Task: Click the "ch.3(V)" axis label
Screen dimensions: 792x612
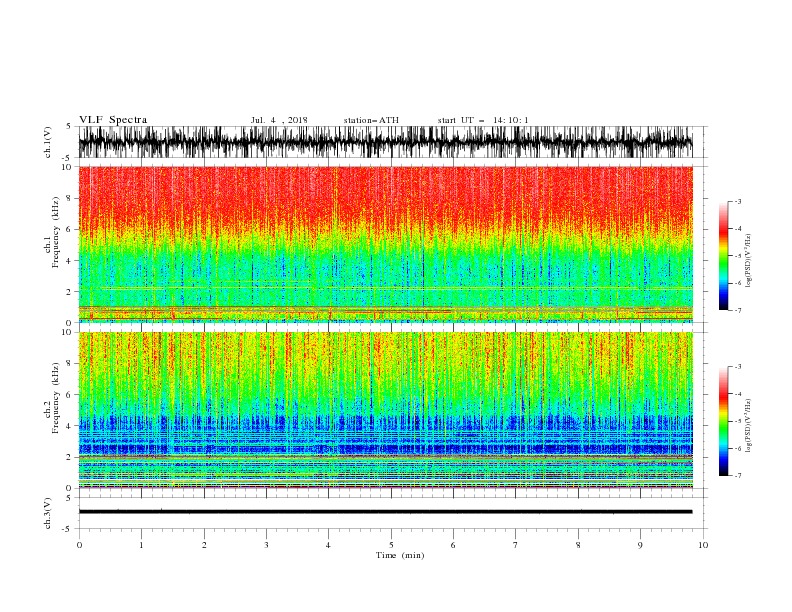Action: [x=48, y=513]
